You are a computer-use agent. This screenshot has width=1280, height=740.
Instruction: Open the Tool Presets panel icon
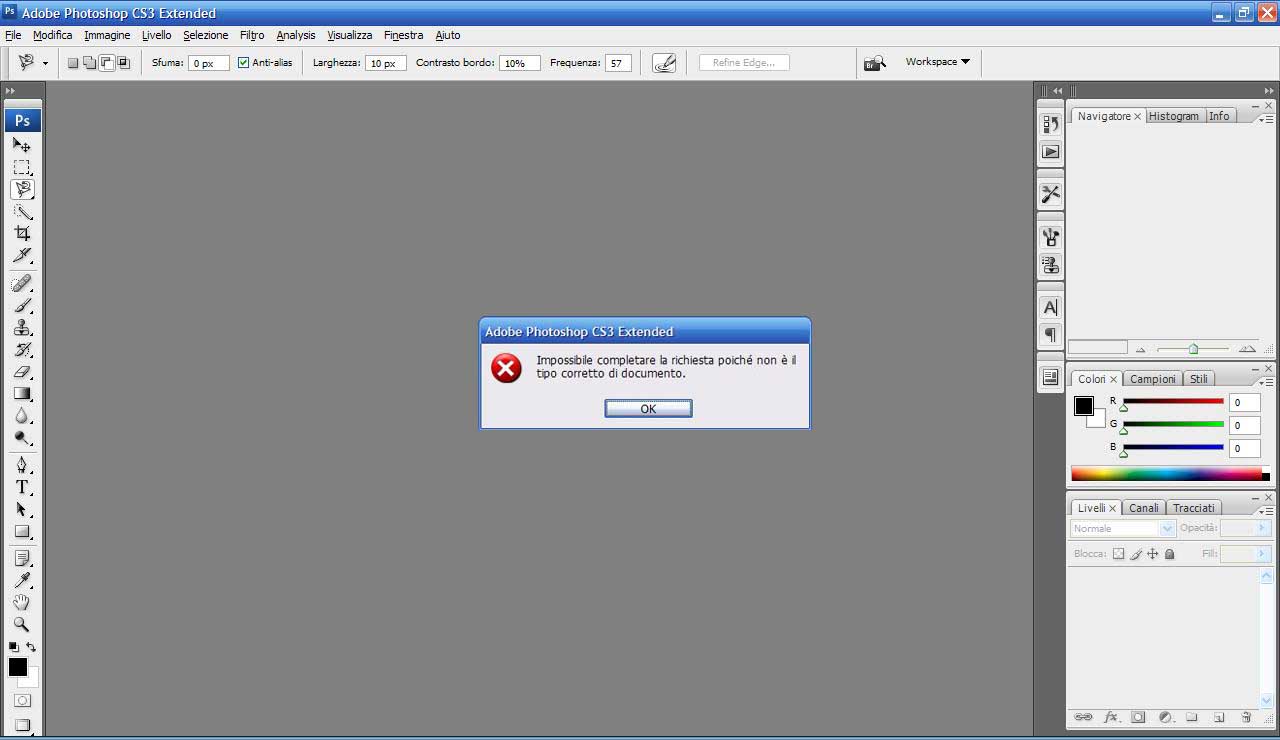click(1050, 194)
